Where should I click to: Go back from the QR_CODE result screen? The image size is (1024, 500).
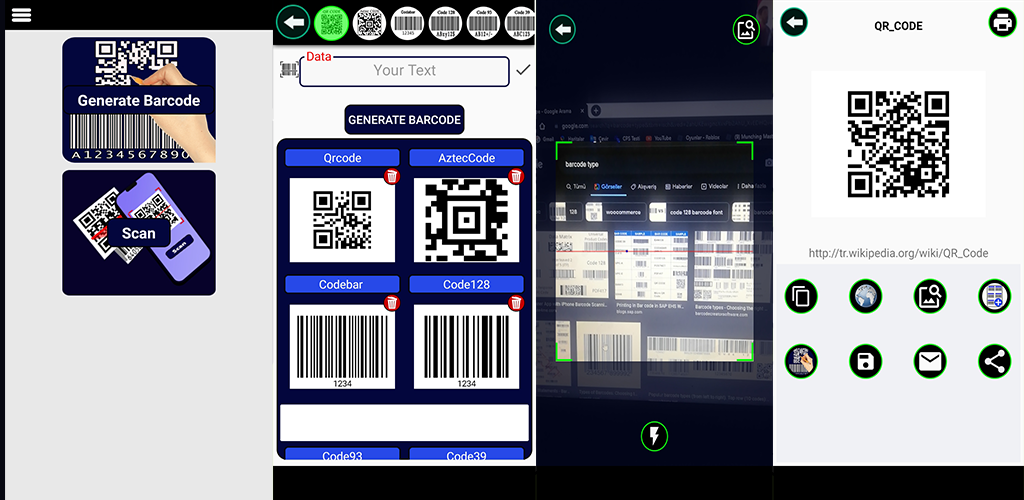click(794, 23)
